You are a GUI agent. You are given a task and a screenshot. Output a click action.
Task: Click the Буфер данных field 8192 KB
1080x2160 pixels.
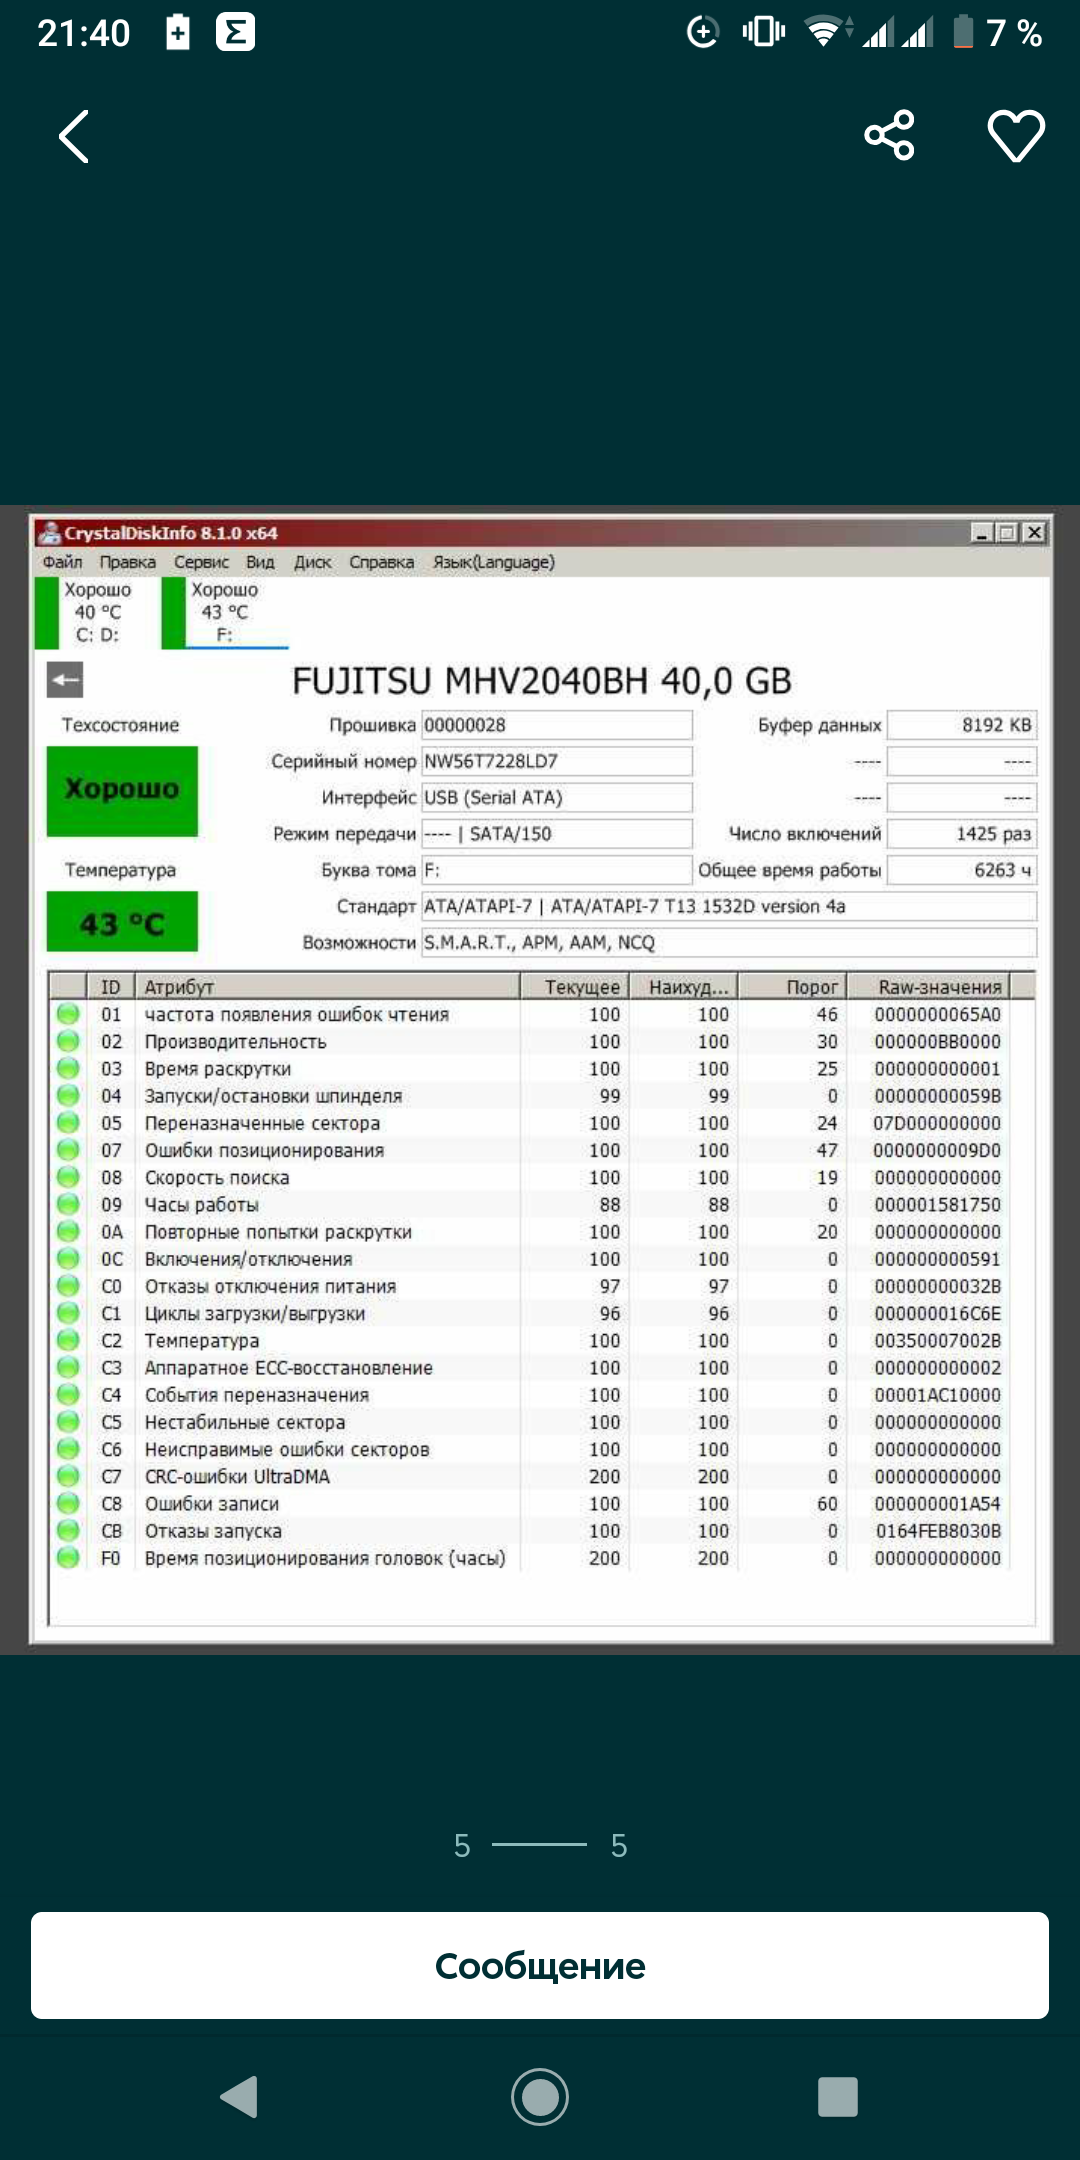962,725
